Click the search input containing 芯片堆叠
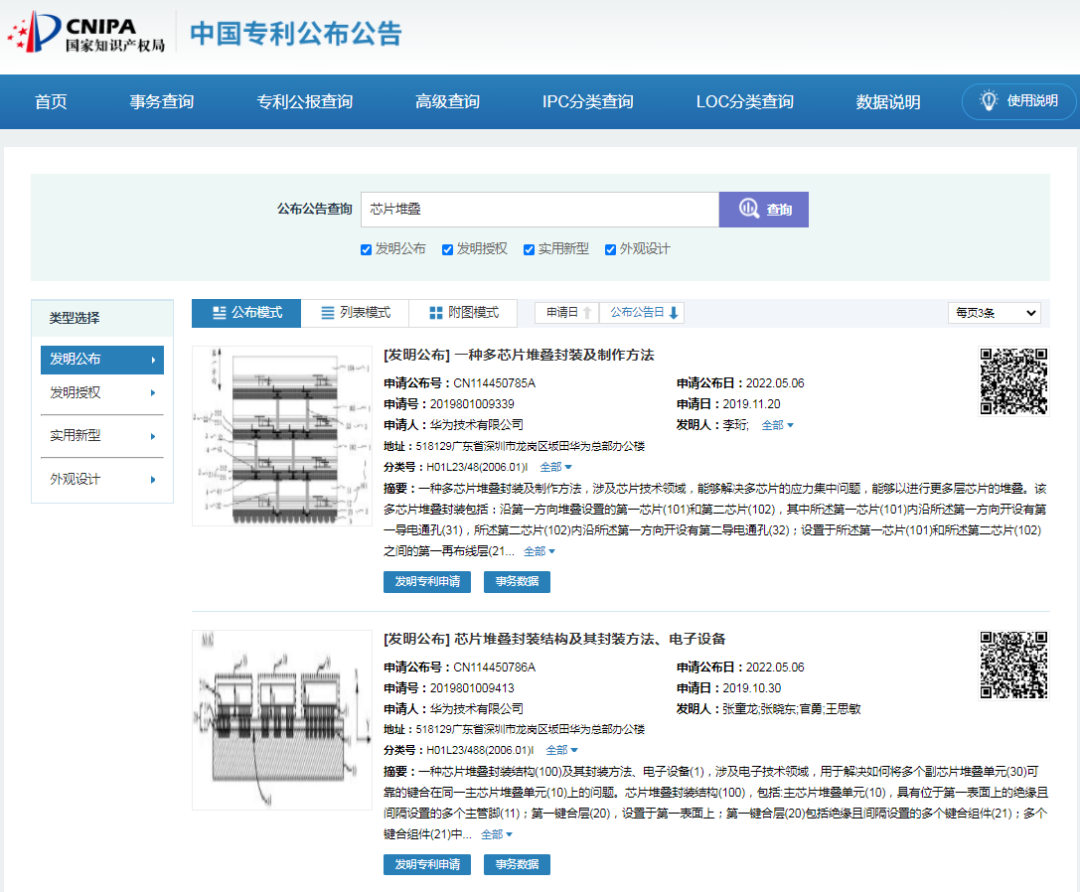Viewport: 1080px width, 892px height. 539,209
